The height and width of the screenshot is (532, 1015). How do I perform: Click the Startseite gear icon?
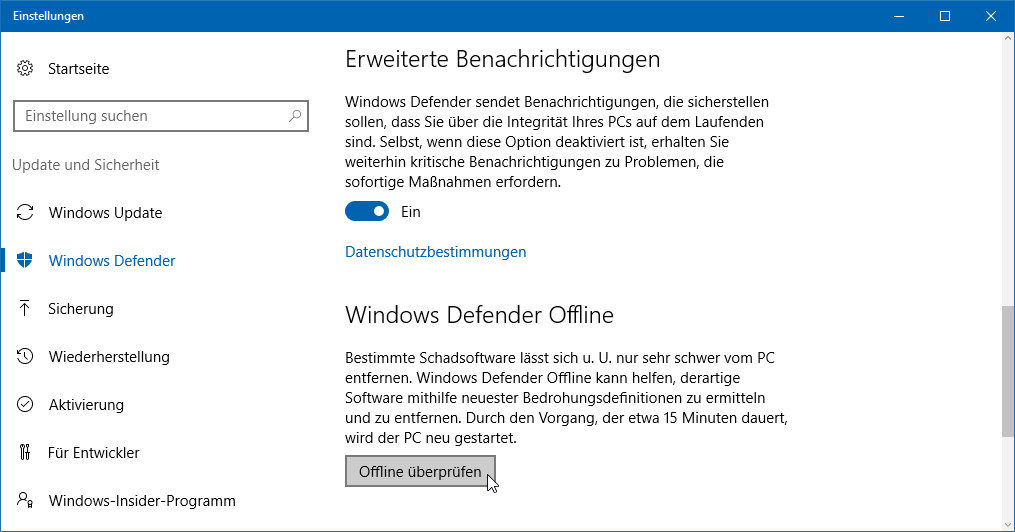[25, 69]
